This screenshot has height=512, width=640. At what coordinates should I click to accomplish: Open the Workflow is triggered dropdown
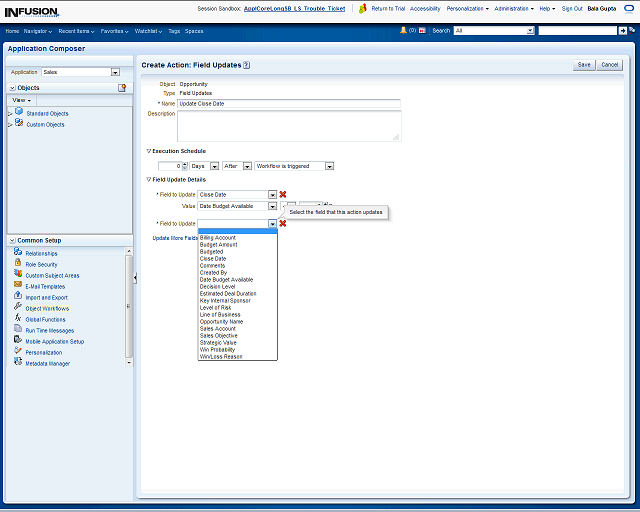pyautogui.click(x=329, y=166)
